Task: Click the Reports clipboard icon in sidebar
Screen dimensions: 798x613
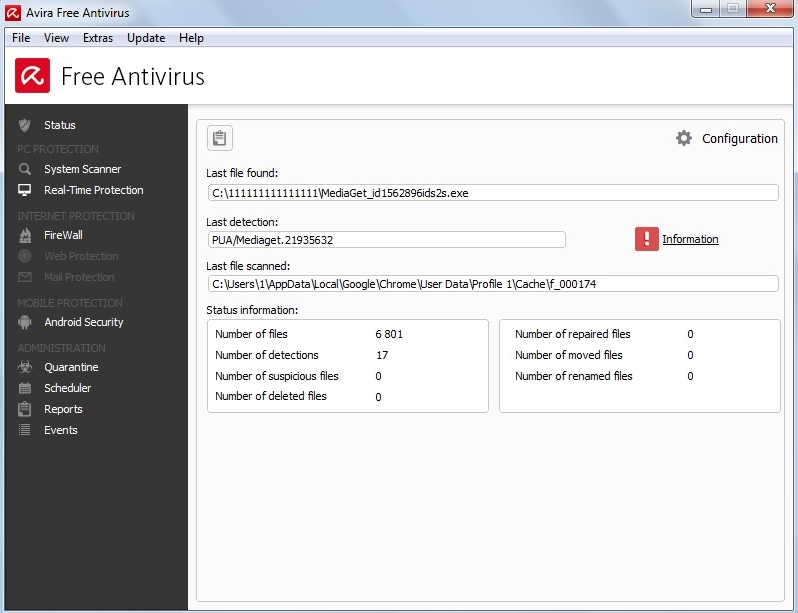Action: point(24,409)
